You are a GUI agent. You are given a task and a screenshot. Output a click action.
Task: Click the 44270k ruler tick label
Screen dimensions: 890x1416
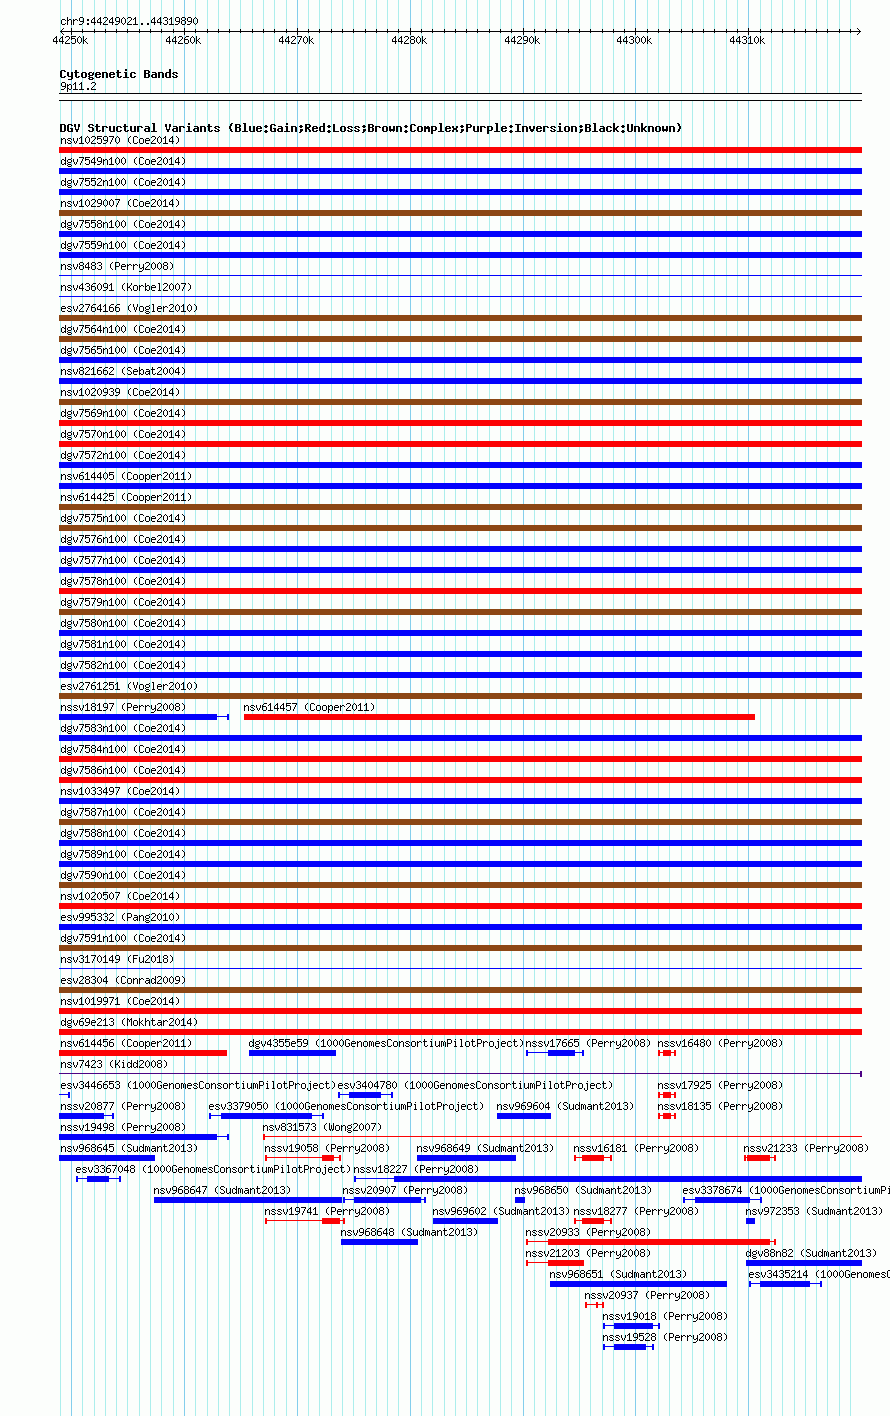[x=296, y=41]
